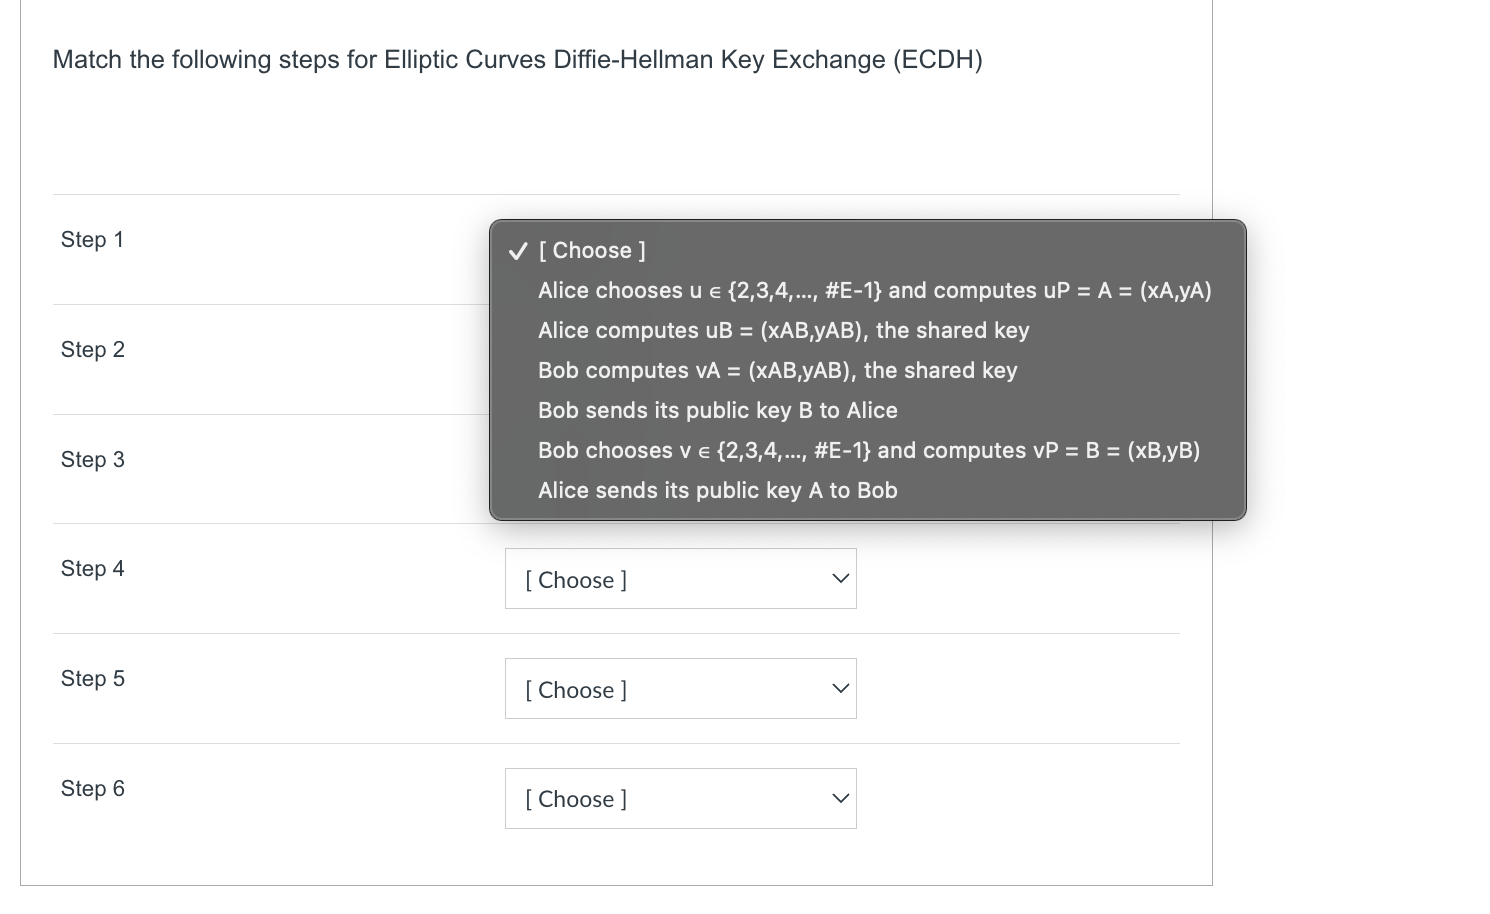Select "Bob sends its public key B to Alice"
The image size is (1490, 914).
pos(717,410)
